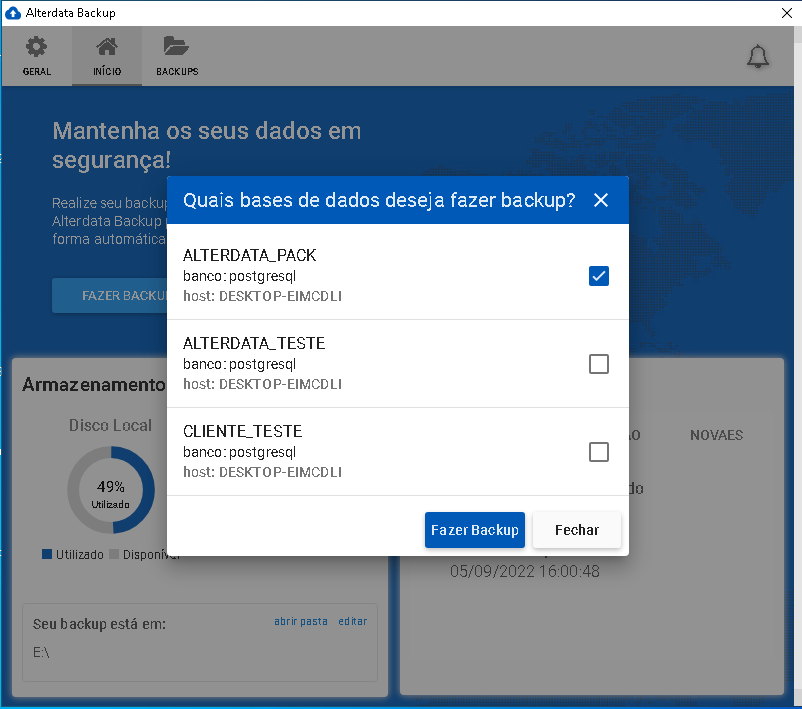
Task: Click the Alterdata Backup cloud logo in title bar
Action: point(13,13)
